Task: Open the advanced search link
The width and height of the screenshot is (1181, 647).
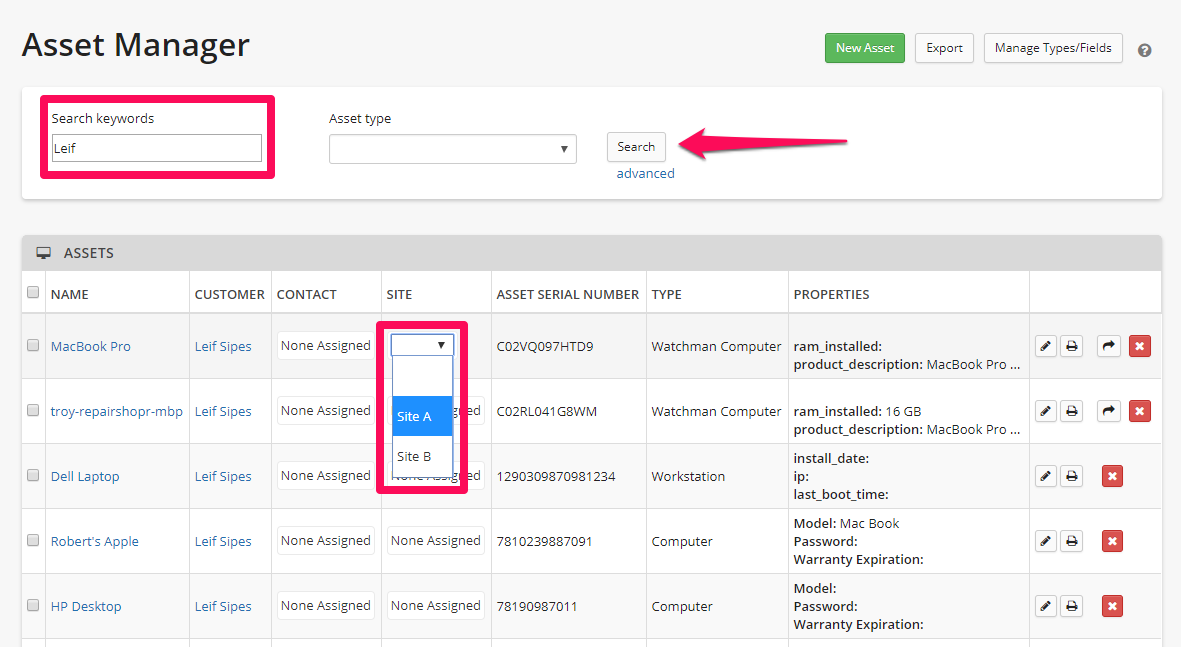Action: click(645, 173)
